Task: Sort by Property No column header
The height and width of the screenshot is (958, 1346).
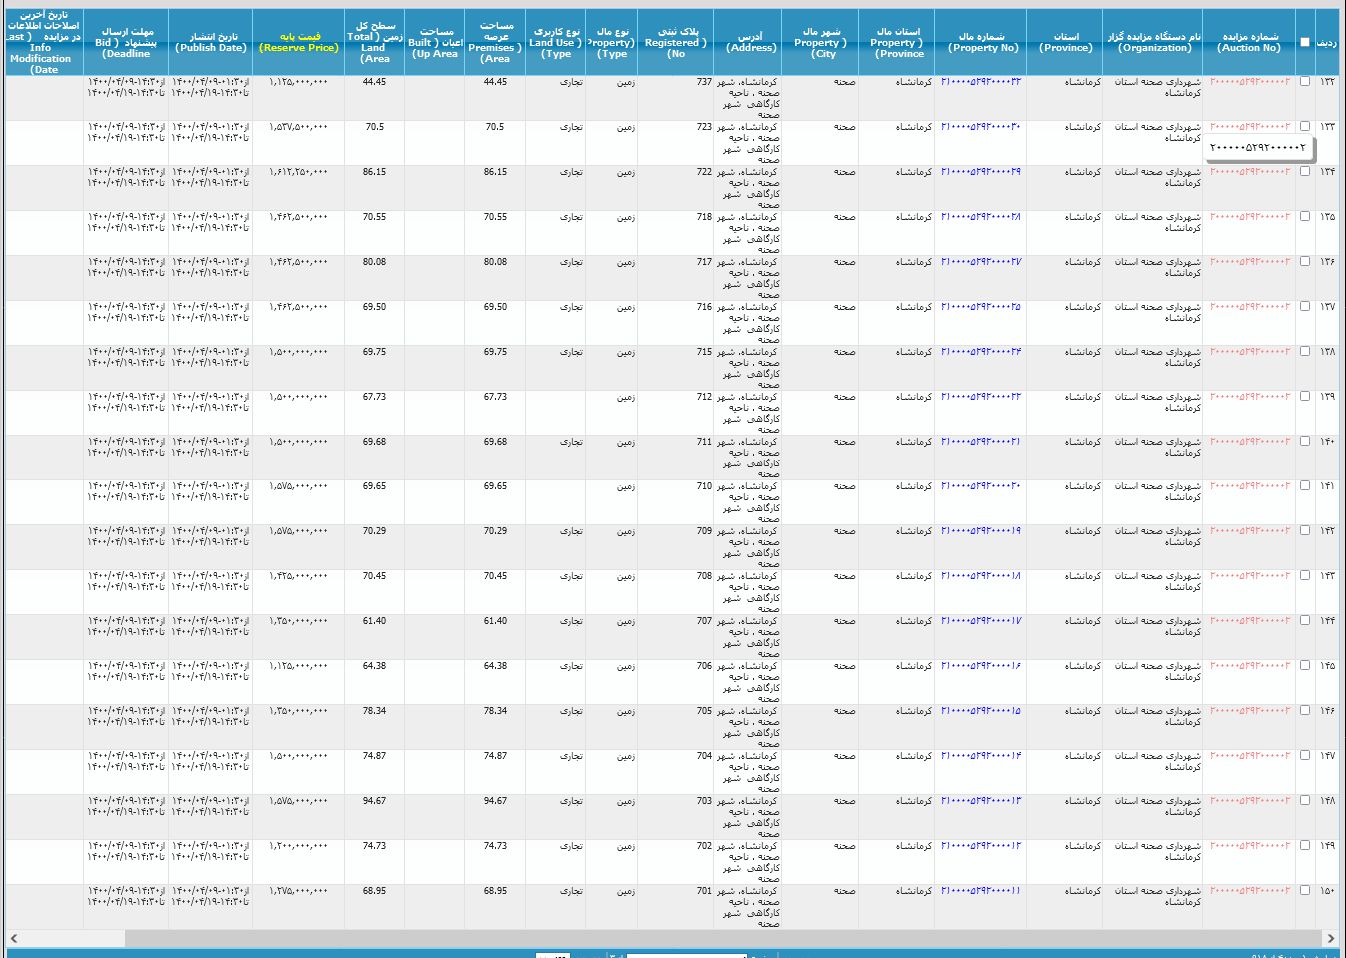Action: [981, 42]
